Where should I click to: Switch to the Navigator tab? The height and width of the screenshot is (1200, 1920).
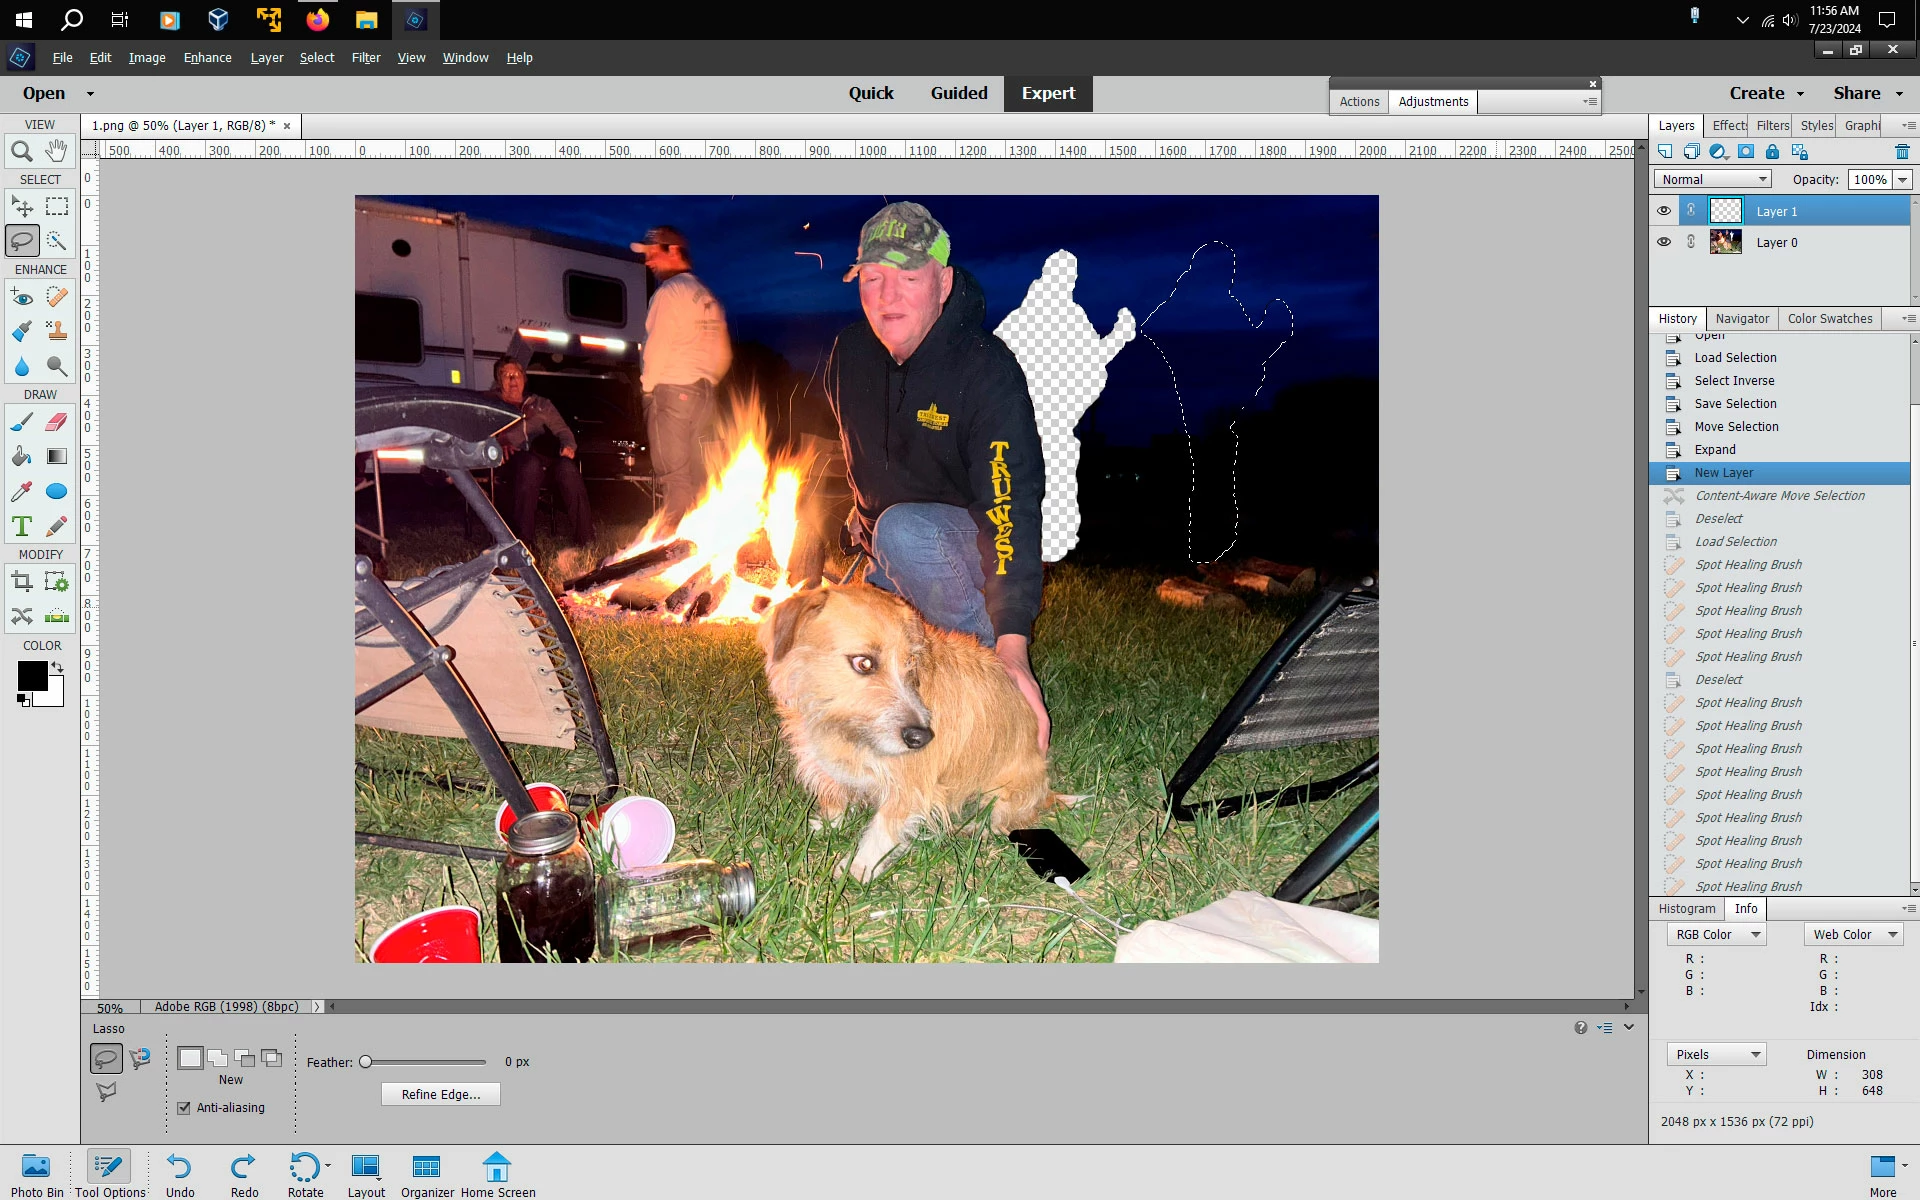[1742, 319]
